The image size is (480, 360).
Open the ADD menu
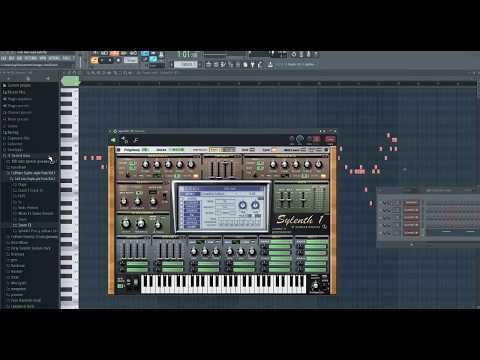pos(19,58)
